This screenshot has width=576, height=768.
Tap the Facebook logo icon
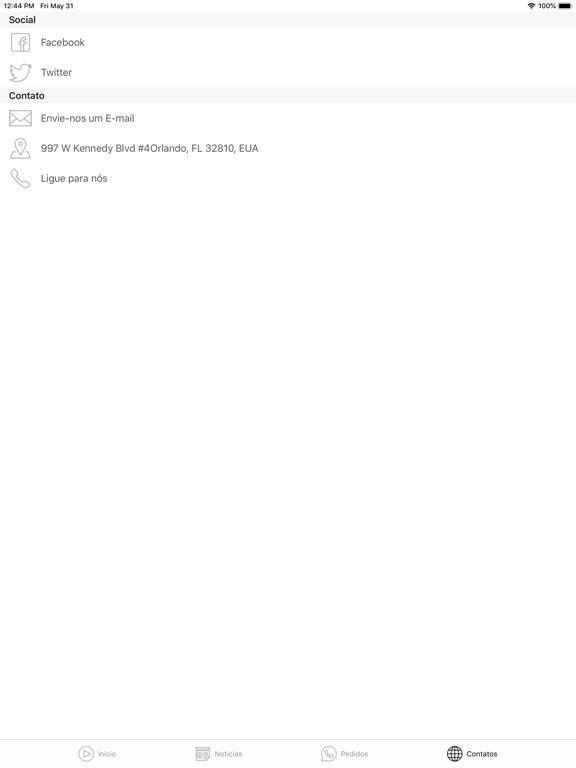(x=21, y=43)
